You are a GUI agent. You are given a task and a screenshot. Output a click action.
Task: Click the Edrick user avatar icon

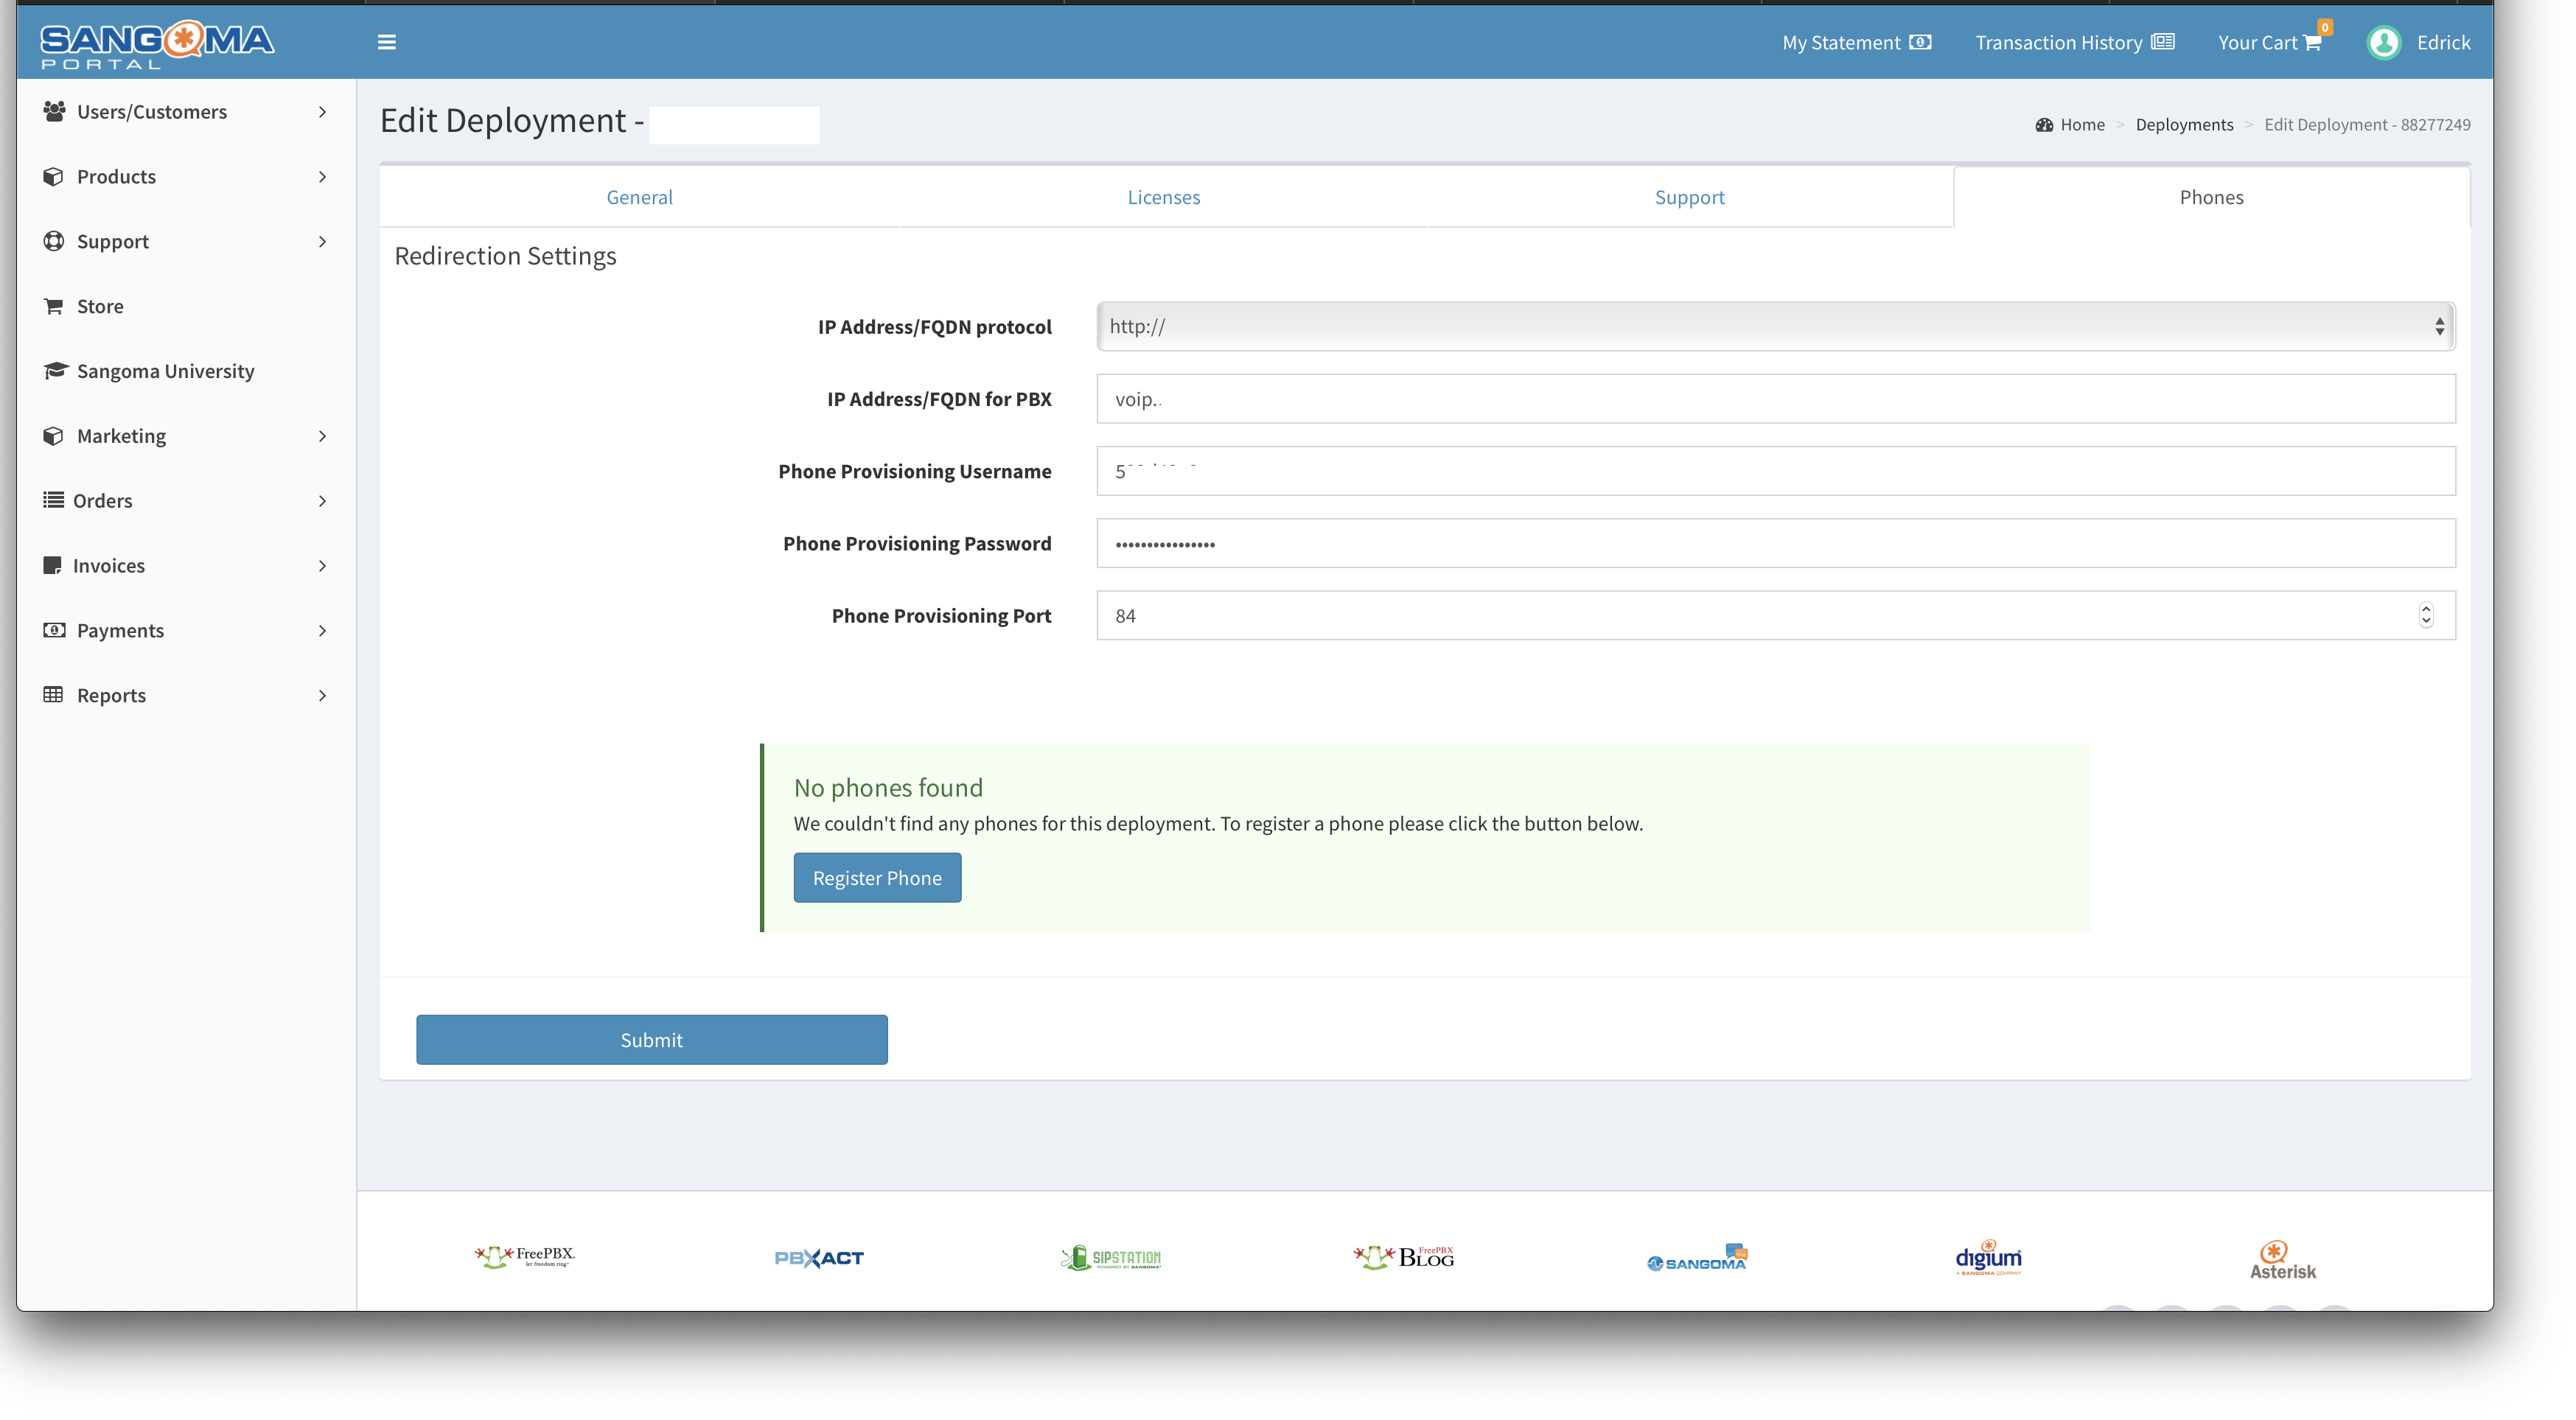(2384, 42)
